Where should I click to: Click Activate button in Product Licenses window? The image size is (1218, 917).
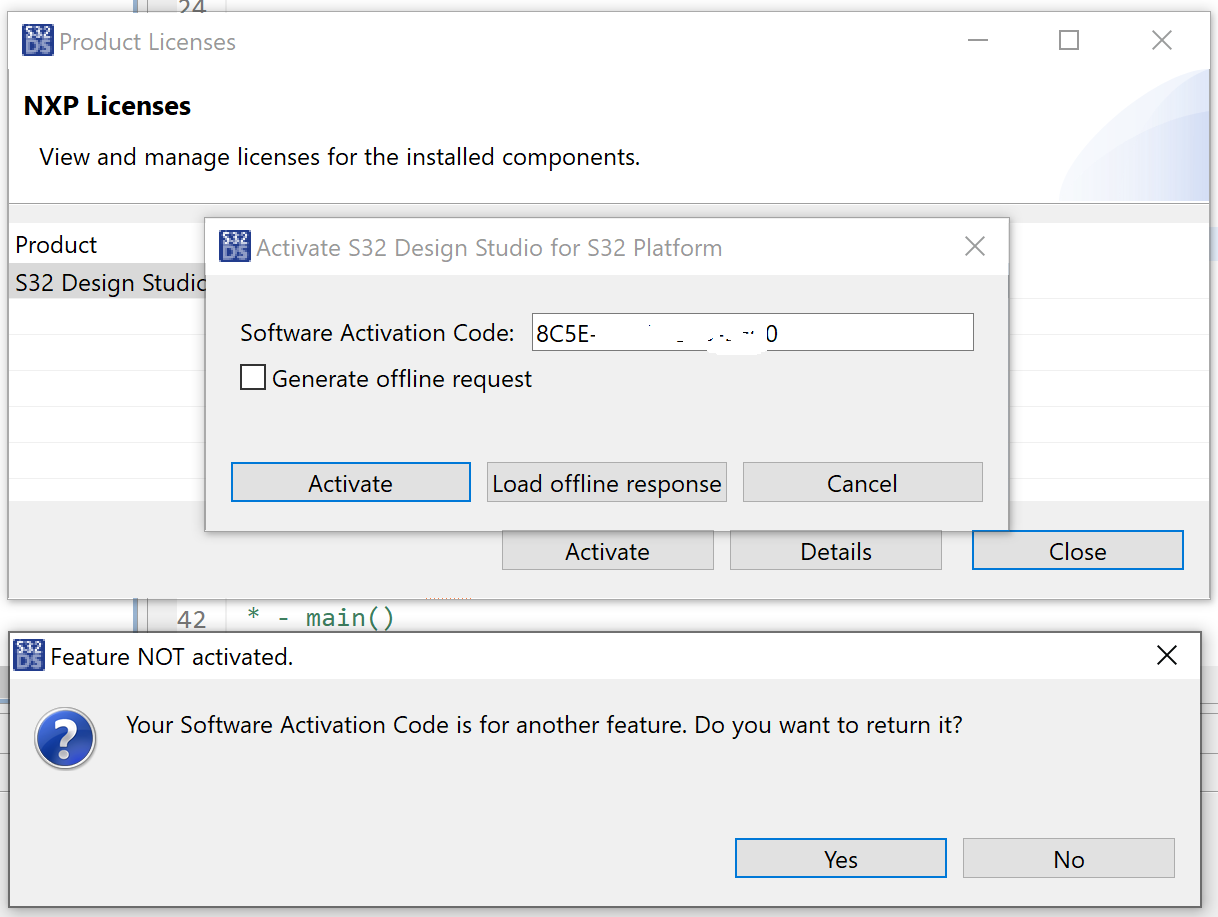pyautogui.click(x=607, y=551)
